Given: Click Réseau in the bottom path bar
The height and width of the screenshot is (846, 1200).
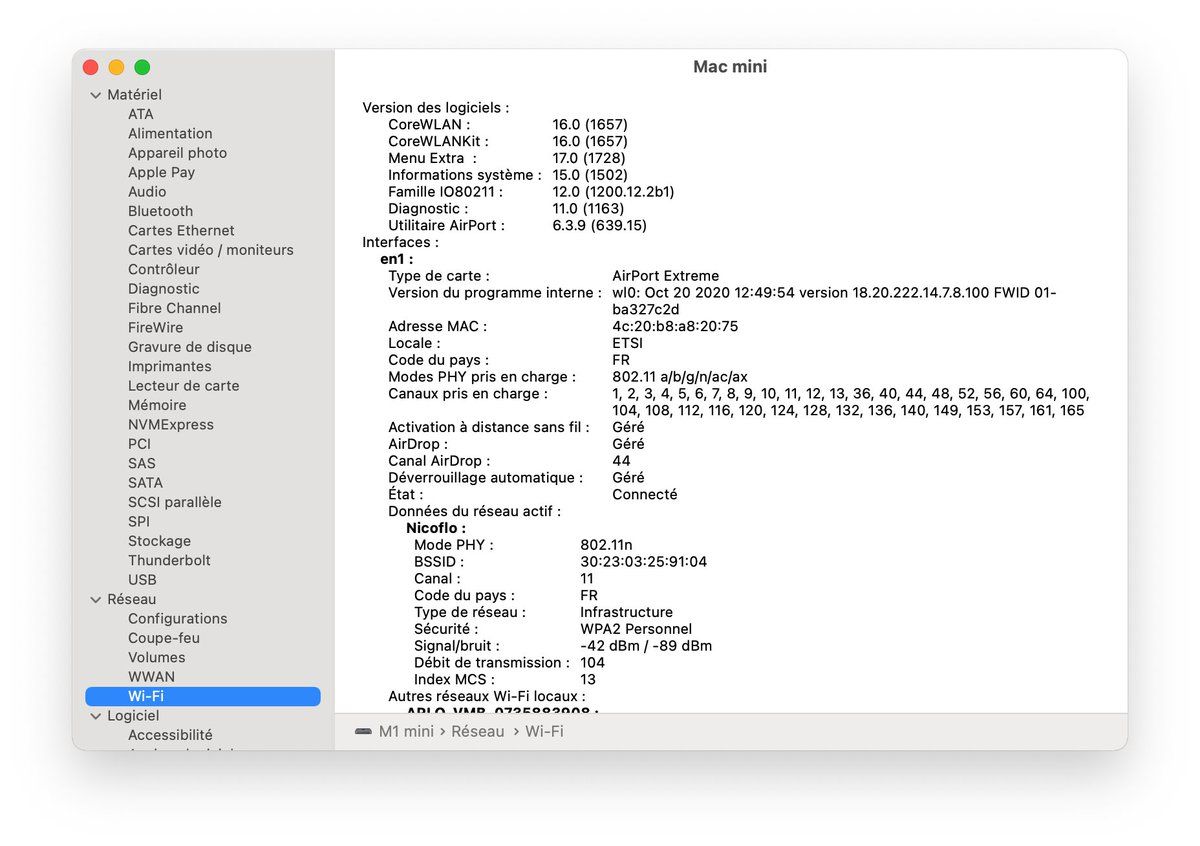Looking at the screenshot, I should (x=478, y=732).
